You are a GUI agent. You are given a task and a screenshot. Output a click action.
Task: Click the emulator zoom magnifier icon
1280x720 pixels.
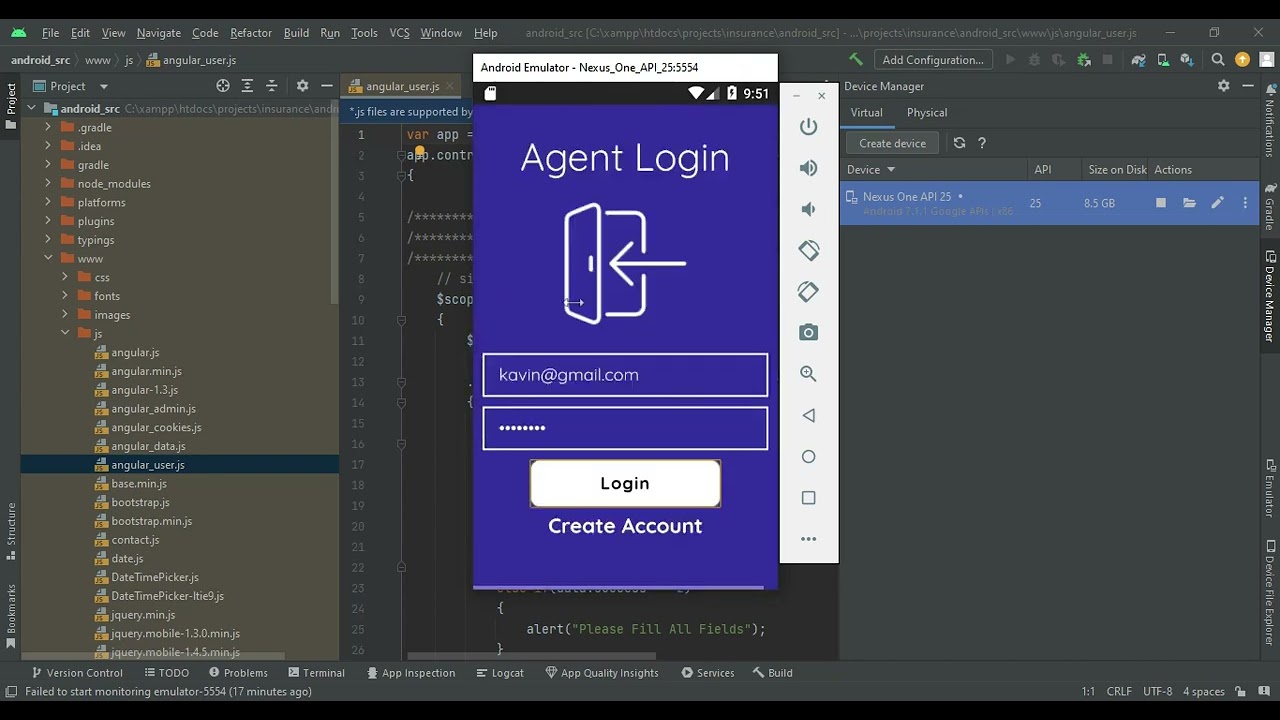point(809,374)
